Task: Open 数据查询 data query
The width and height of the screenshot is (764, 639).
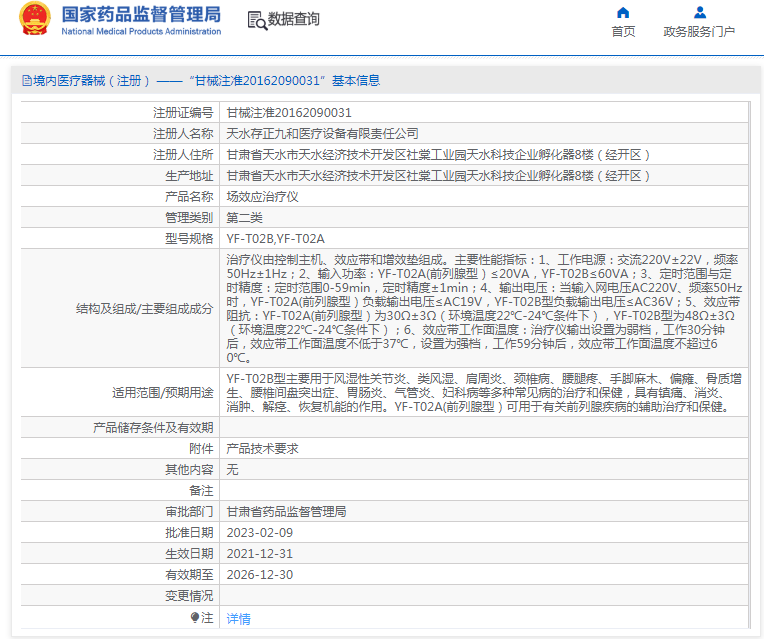Action: pyautogui.click(x=294, y=19)
